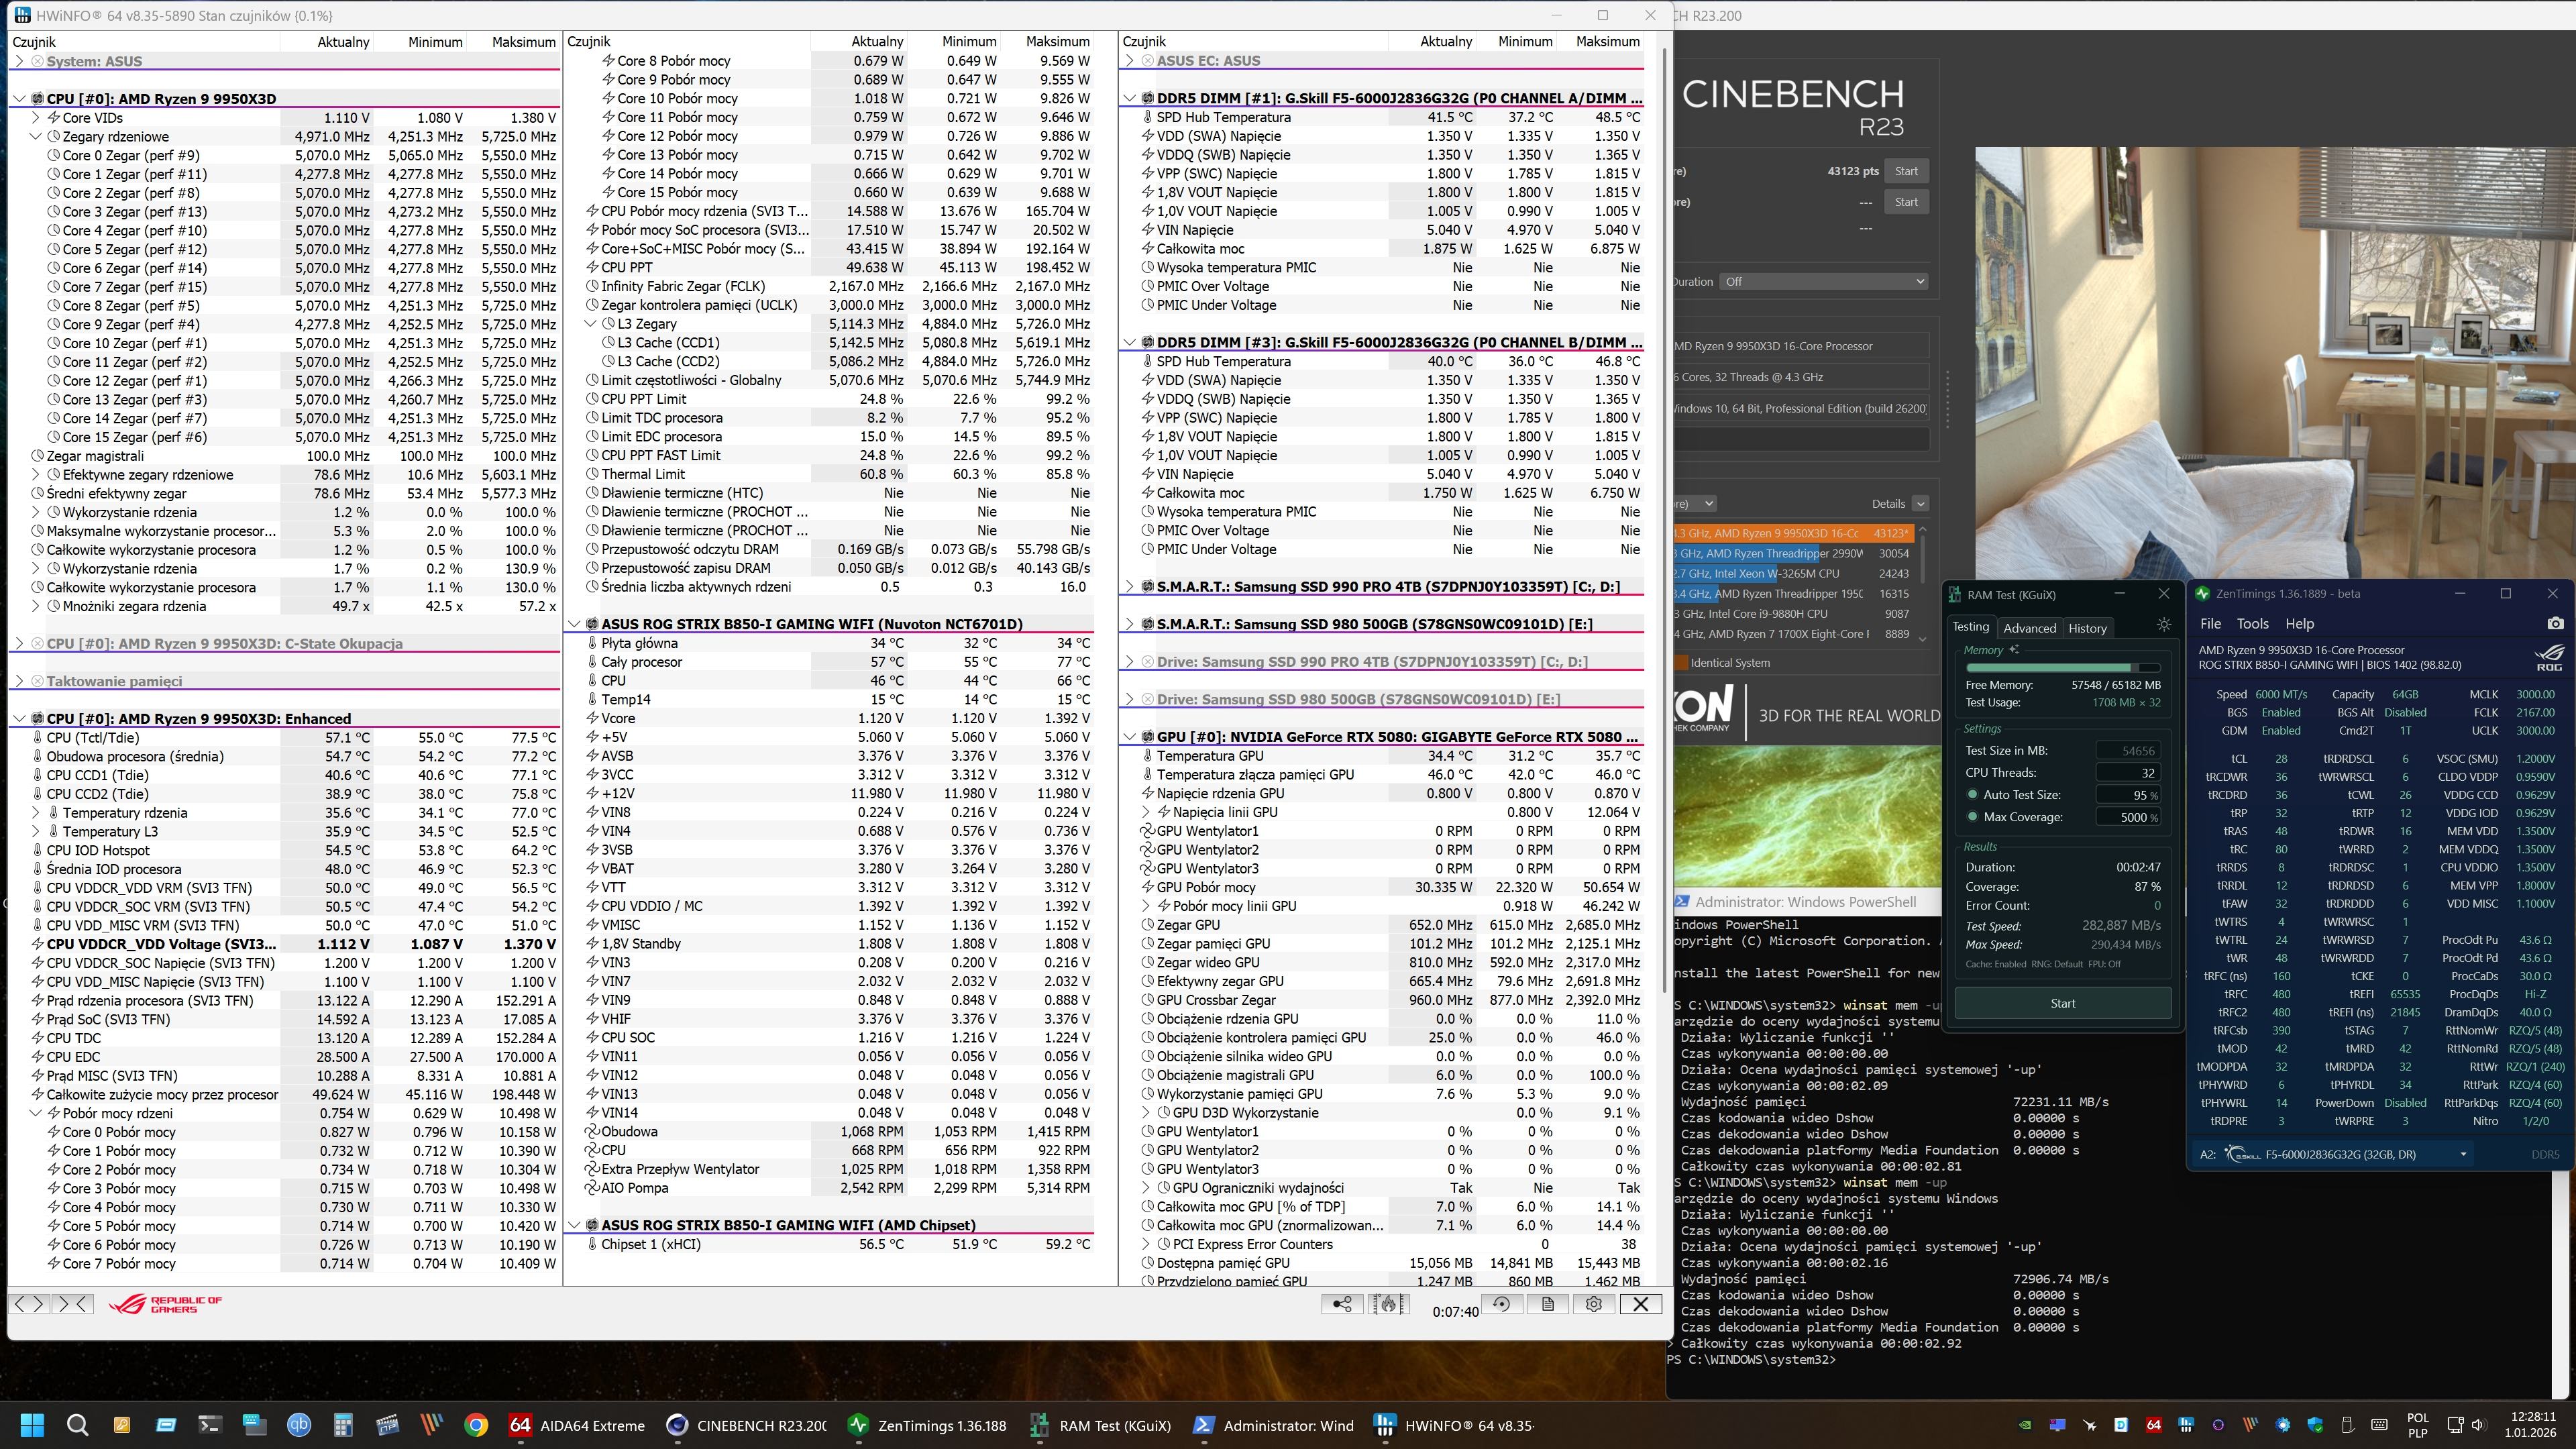Click the CPU Threads input field
2576x1449 pixels.
point(2127,772)
